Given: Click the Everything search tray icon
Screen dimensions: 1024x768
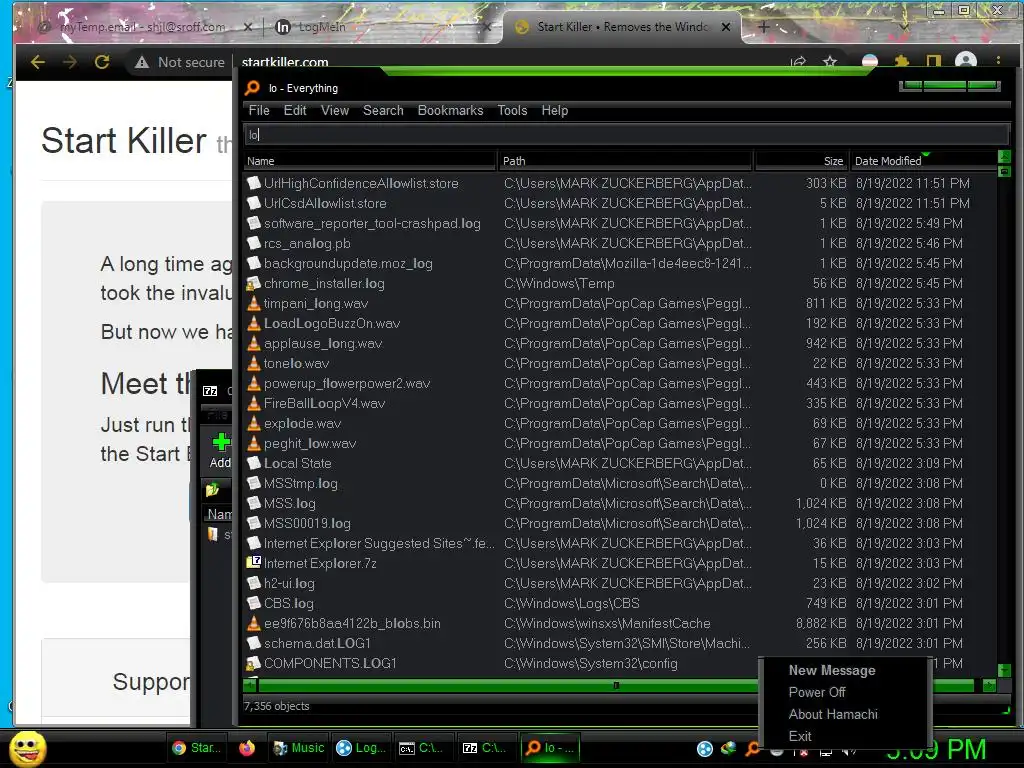Looking at the screenshot, I should (x=752, y=748).
